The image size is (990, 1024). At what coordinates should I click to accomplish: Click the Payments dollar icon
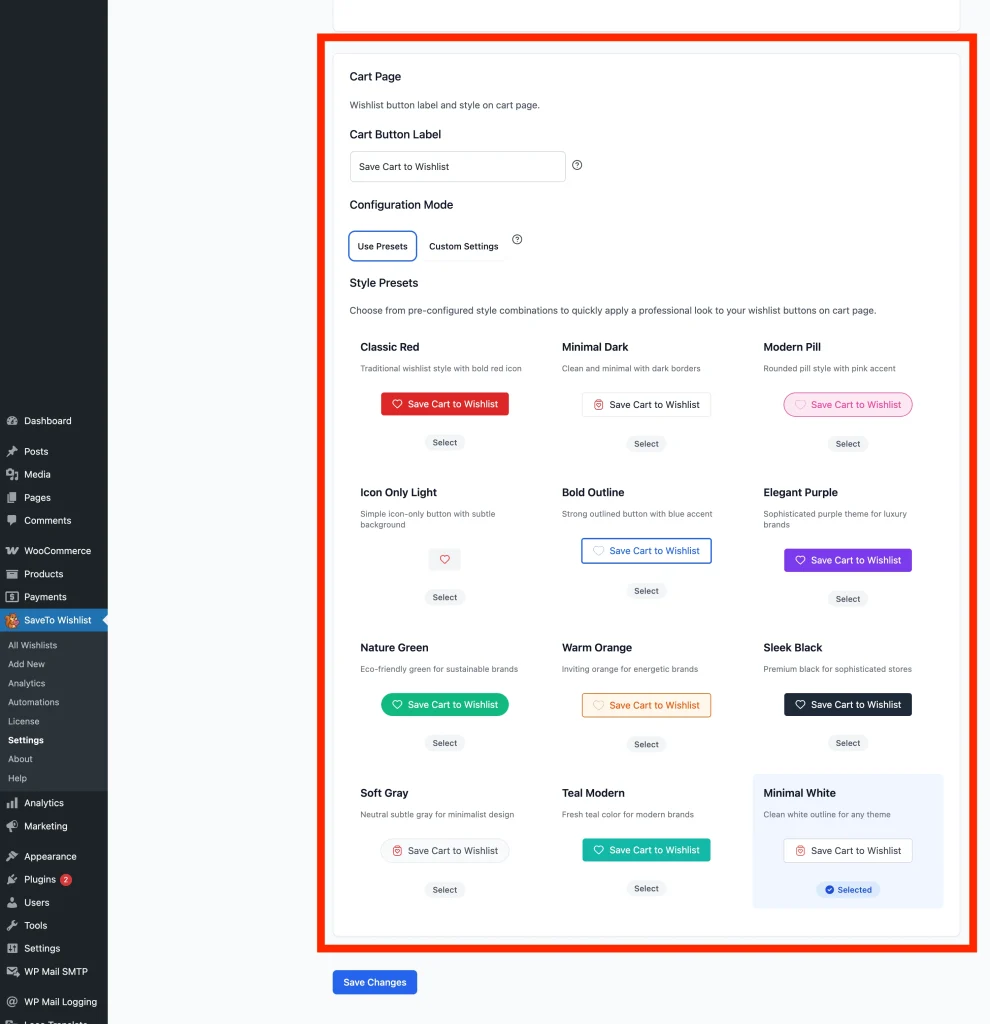pos(12,597)
